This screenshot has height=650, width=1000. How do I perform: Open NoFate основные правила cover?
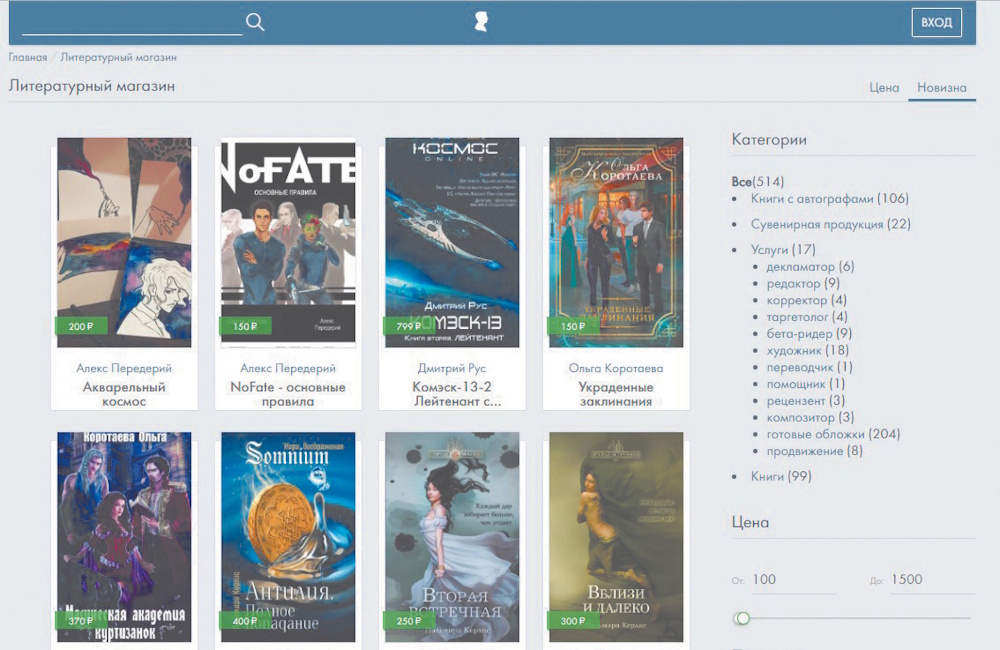pos(288,242)
